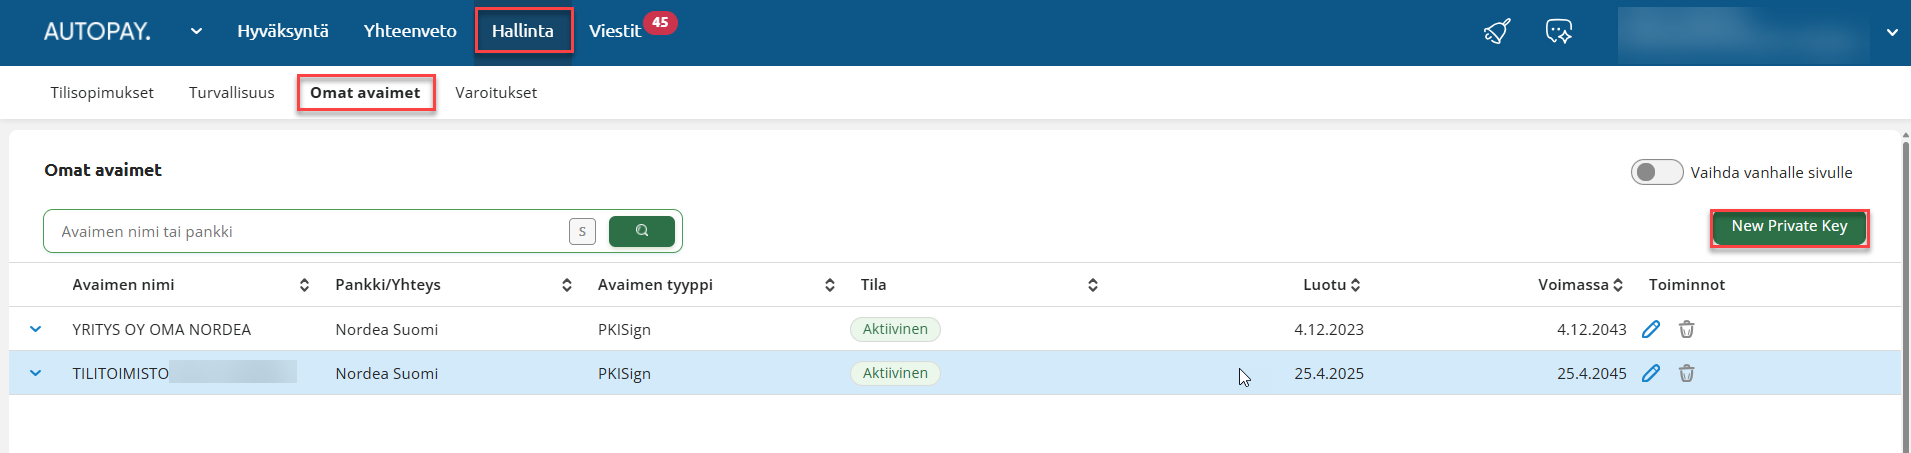Toggle Vaihda vanhalle sivulle switch
The height and width of the screenshot is (453, 1911).
pos(1656,172)
